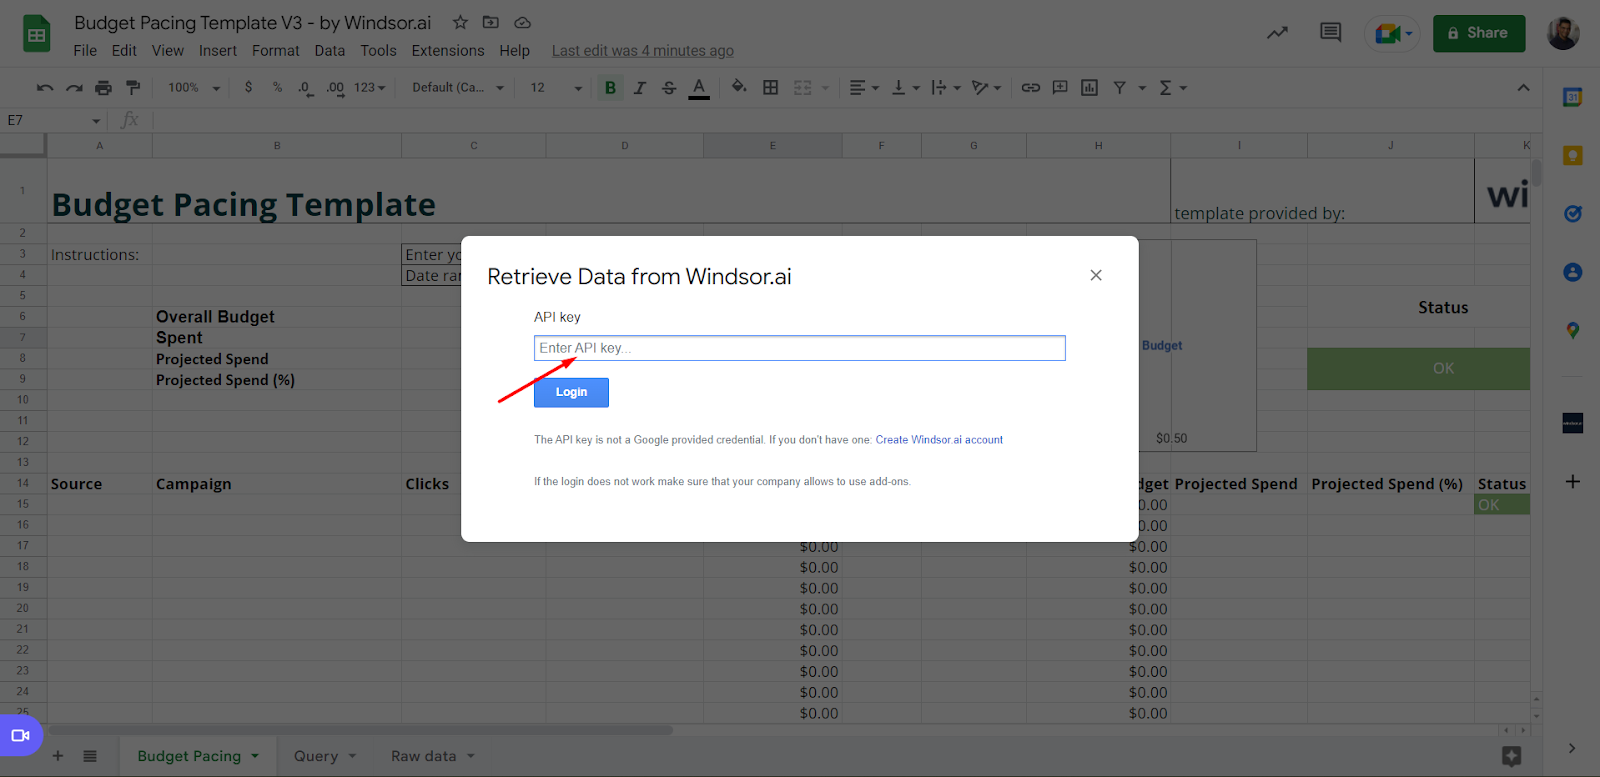Open Google Keep in the side panel
Screen dimensions: 1600x777
pyautogui.click(x=1572, y=156)
